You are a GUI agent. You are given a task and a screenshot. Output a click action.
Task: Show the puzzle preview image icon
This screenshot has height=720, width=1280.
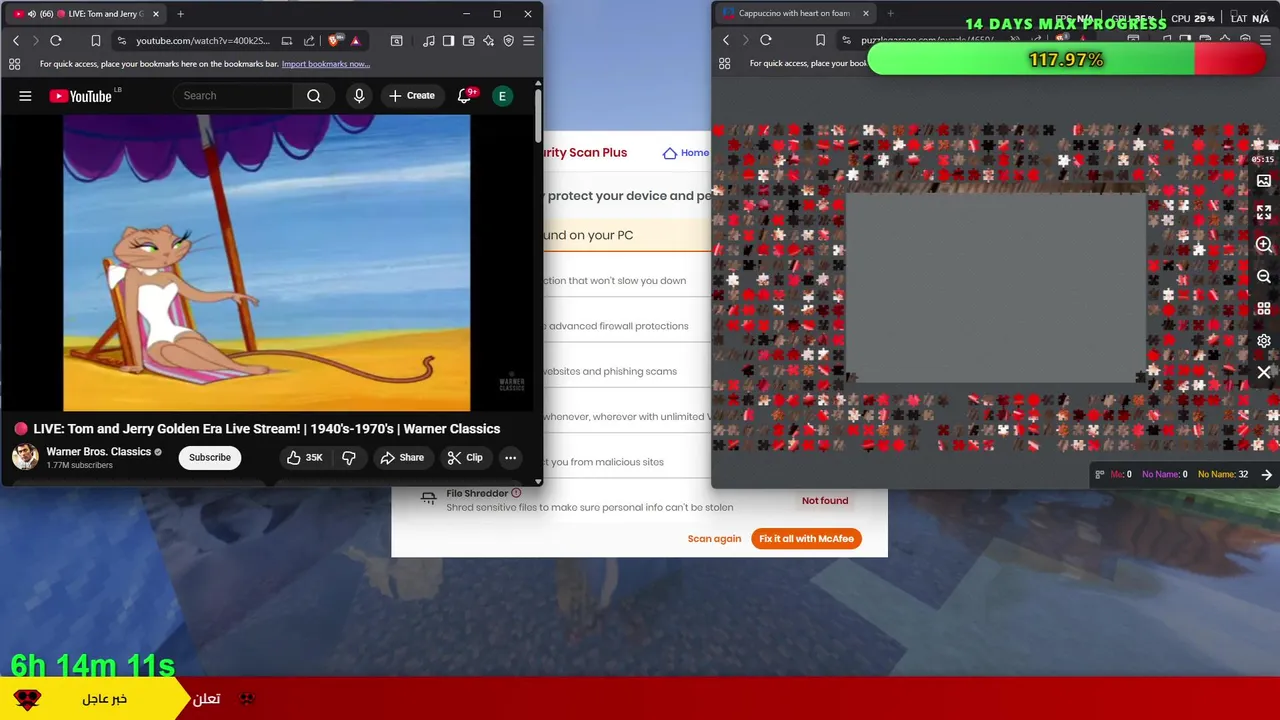click(1264, 181)
